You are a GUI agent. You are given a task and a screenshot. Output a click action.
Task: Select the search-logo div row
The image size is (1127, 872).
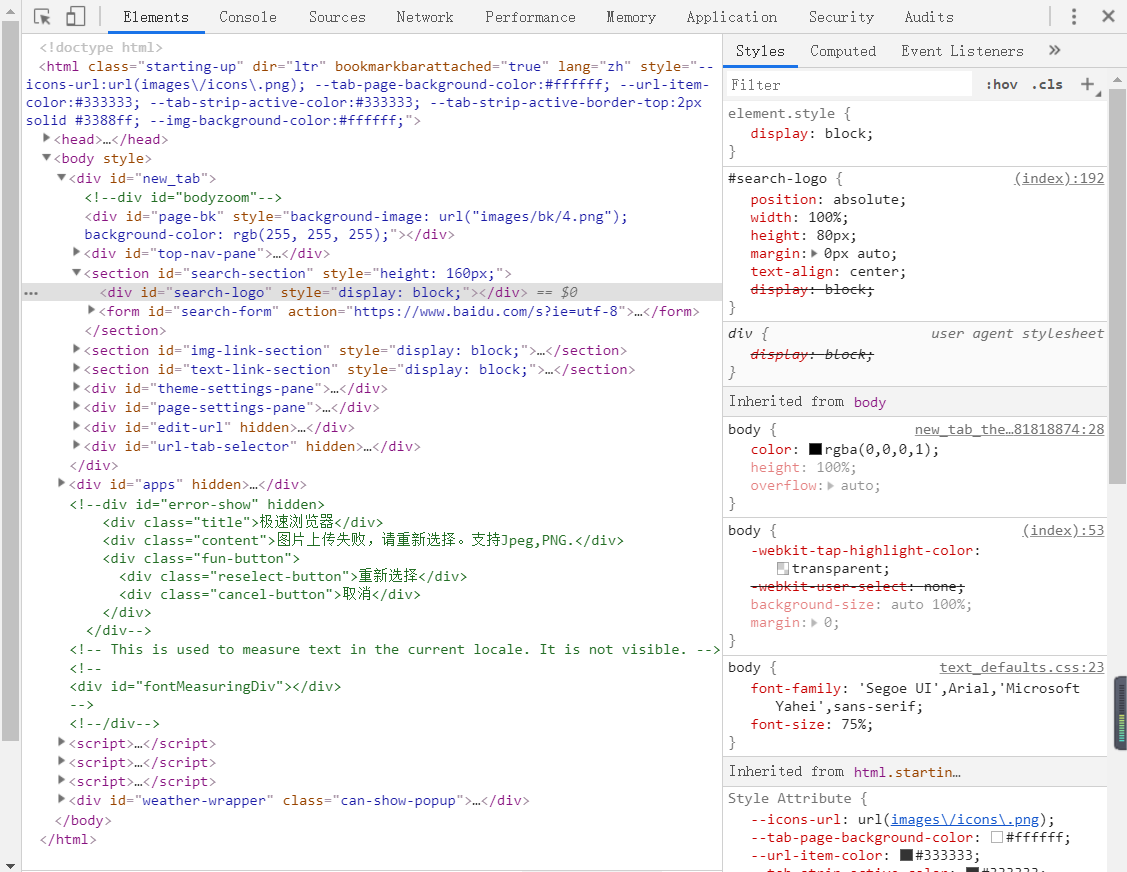pyautogui.click(x=372, y=292)
